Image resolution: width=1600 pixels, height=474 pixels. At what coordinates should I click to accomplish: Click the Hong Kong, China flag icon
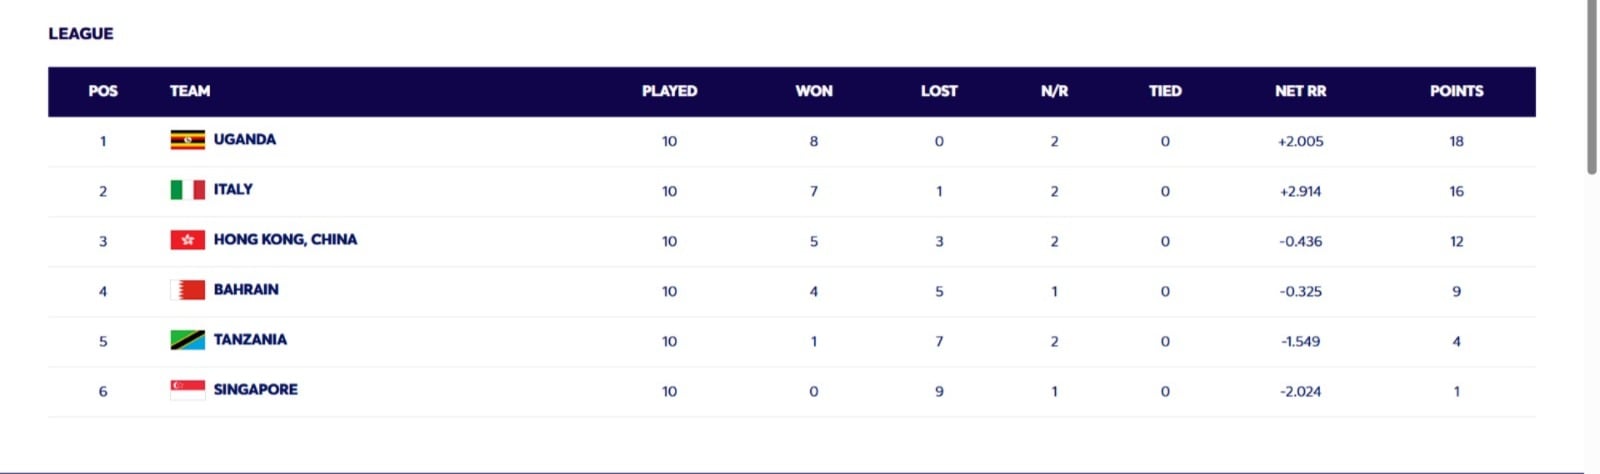coord(187,240)
